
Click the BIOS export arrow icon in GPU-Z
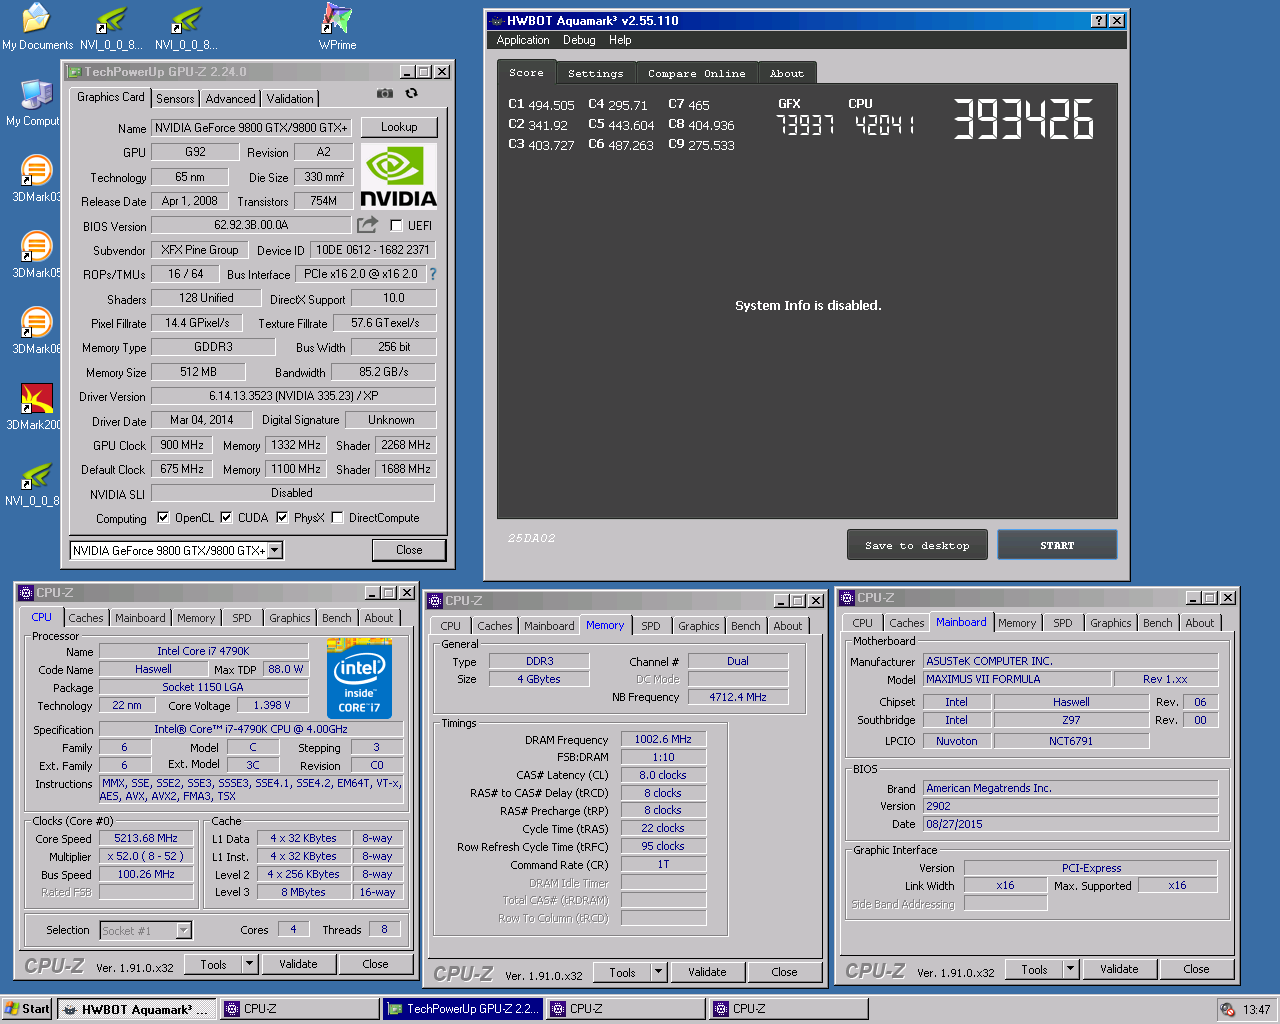coord(368,225)
